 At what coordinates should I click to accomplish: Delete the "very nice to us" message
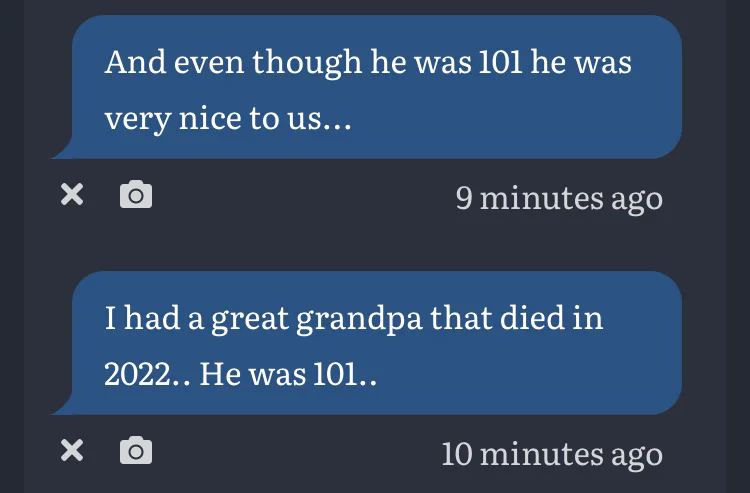tap(71, 195)
